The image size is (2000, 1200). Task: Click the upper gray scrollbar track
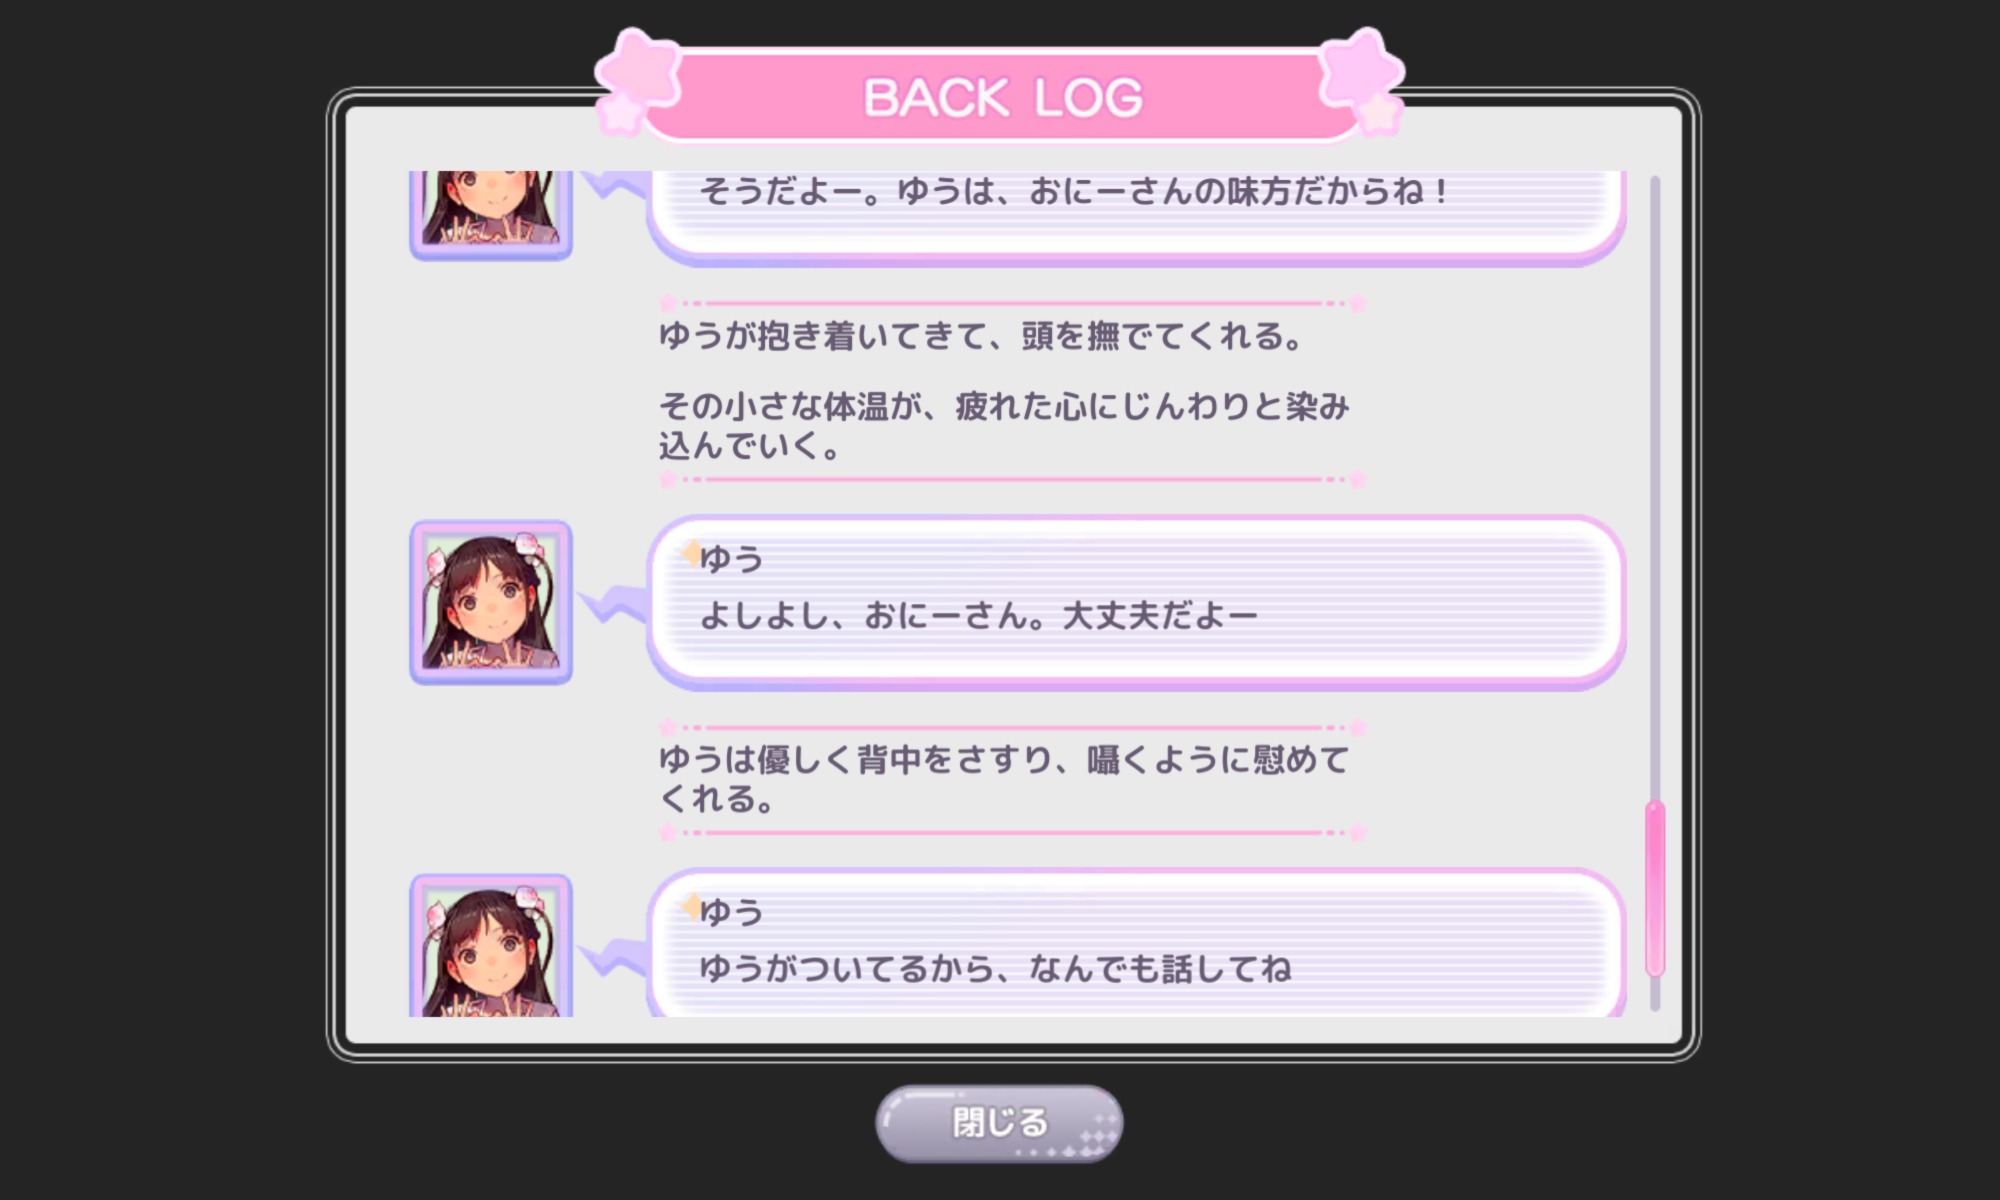pos(1655,487)
